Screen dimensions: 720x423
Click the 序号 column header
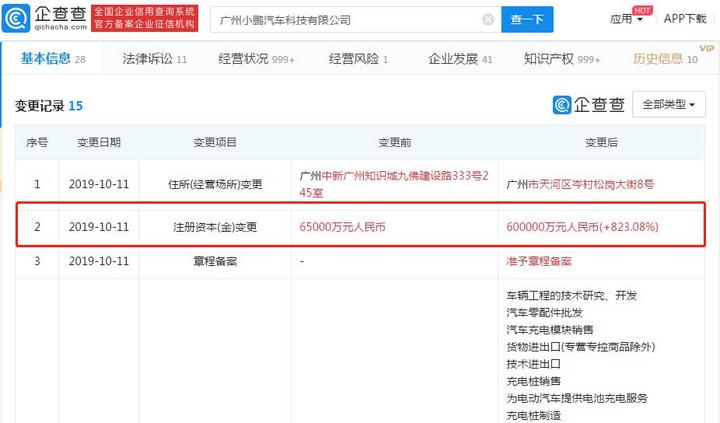[37, 142]
